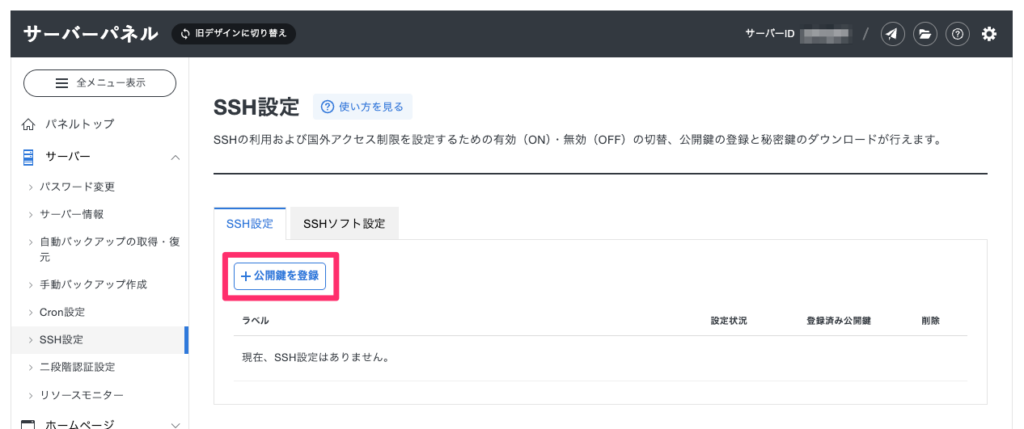Open the settings gear icon
The height and width of the screenshot is (429, 1024).
click(989, 34)
